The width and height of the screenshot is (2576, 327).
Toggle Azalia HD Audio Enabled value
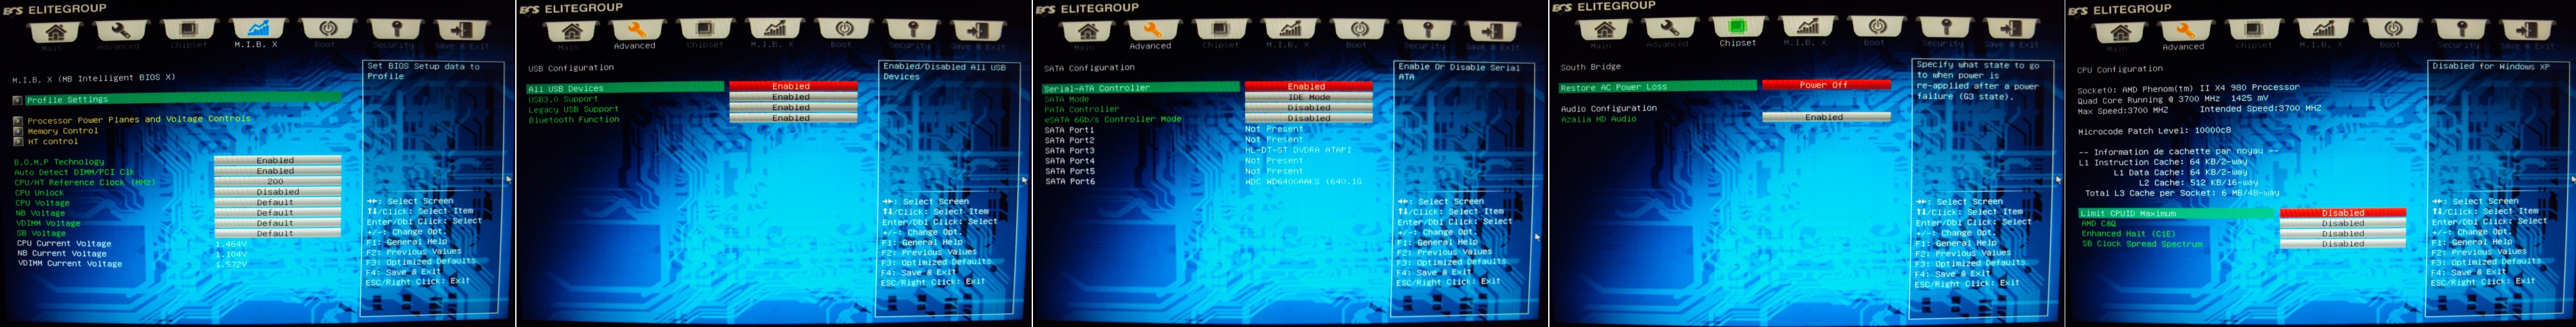point(1826,117)
